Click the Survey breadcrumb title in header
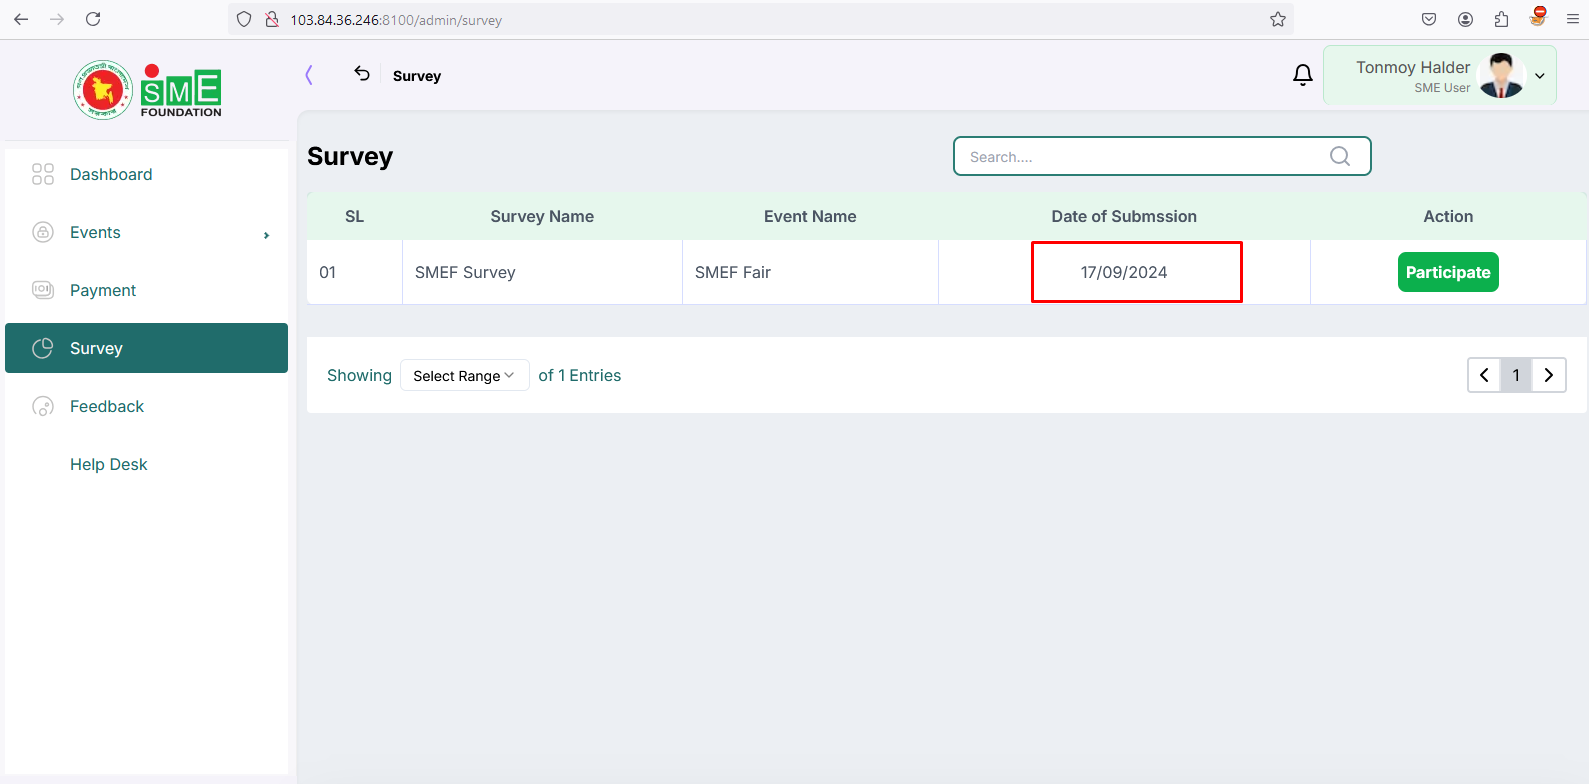Image resolution: width=1589 pixels, height=784 pixels. point(417,76)
